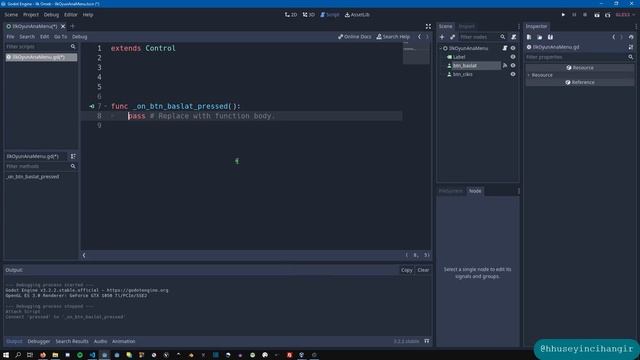Jump to _on_btn_baslat_pressed in methods list
This screenshot has height=360, width=640.
click(33, 177)
